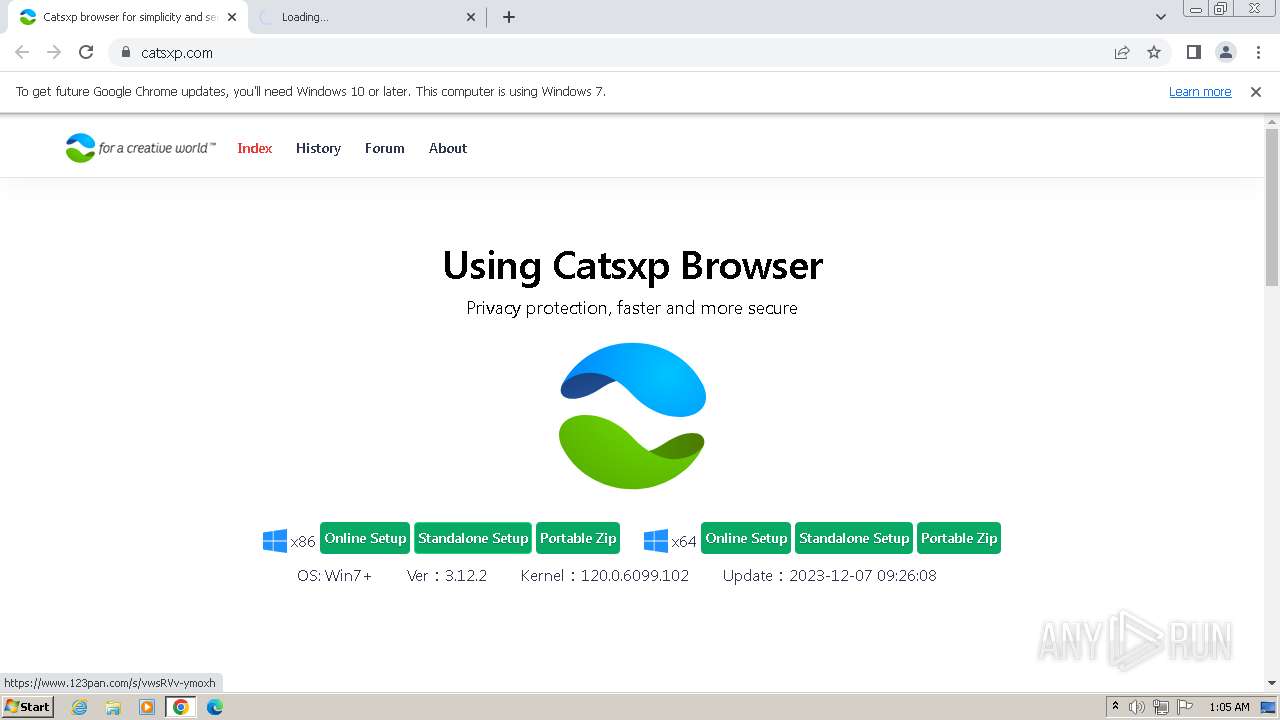Download x64 Portable Zip
This screenshot has height=720, width=1280.
pos(959,538)
